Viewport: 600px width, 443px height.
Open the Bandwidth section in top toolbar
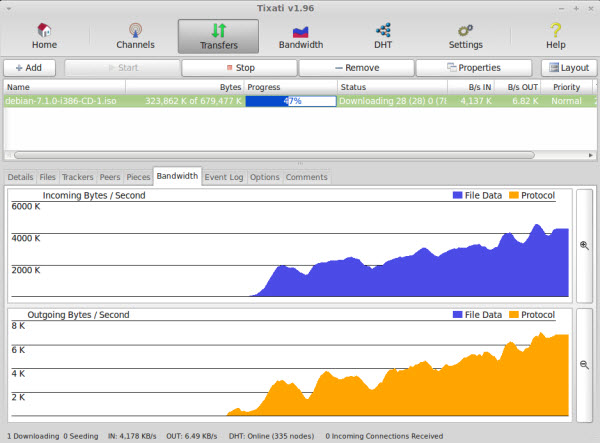(x=301, y=36)
